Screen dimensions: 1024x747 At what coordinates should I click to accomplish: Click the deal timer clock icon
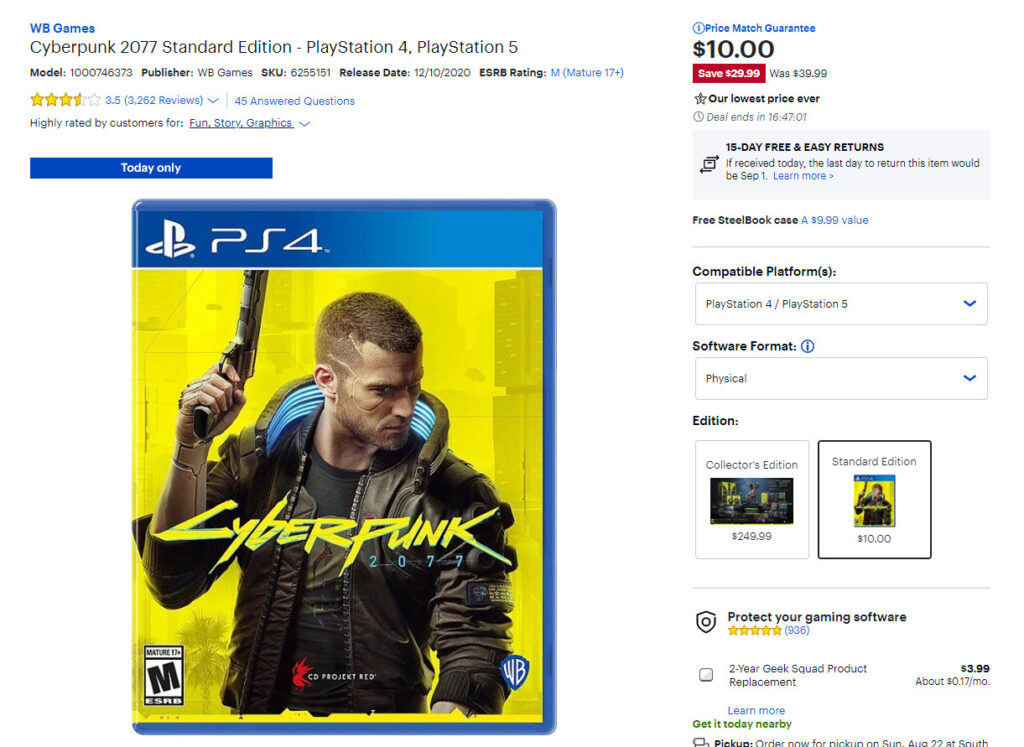tap(698, 117)
